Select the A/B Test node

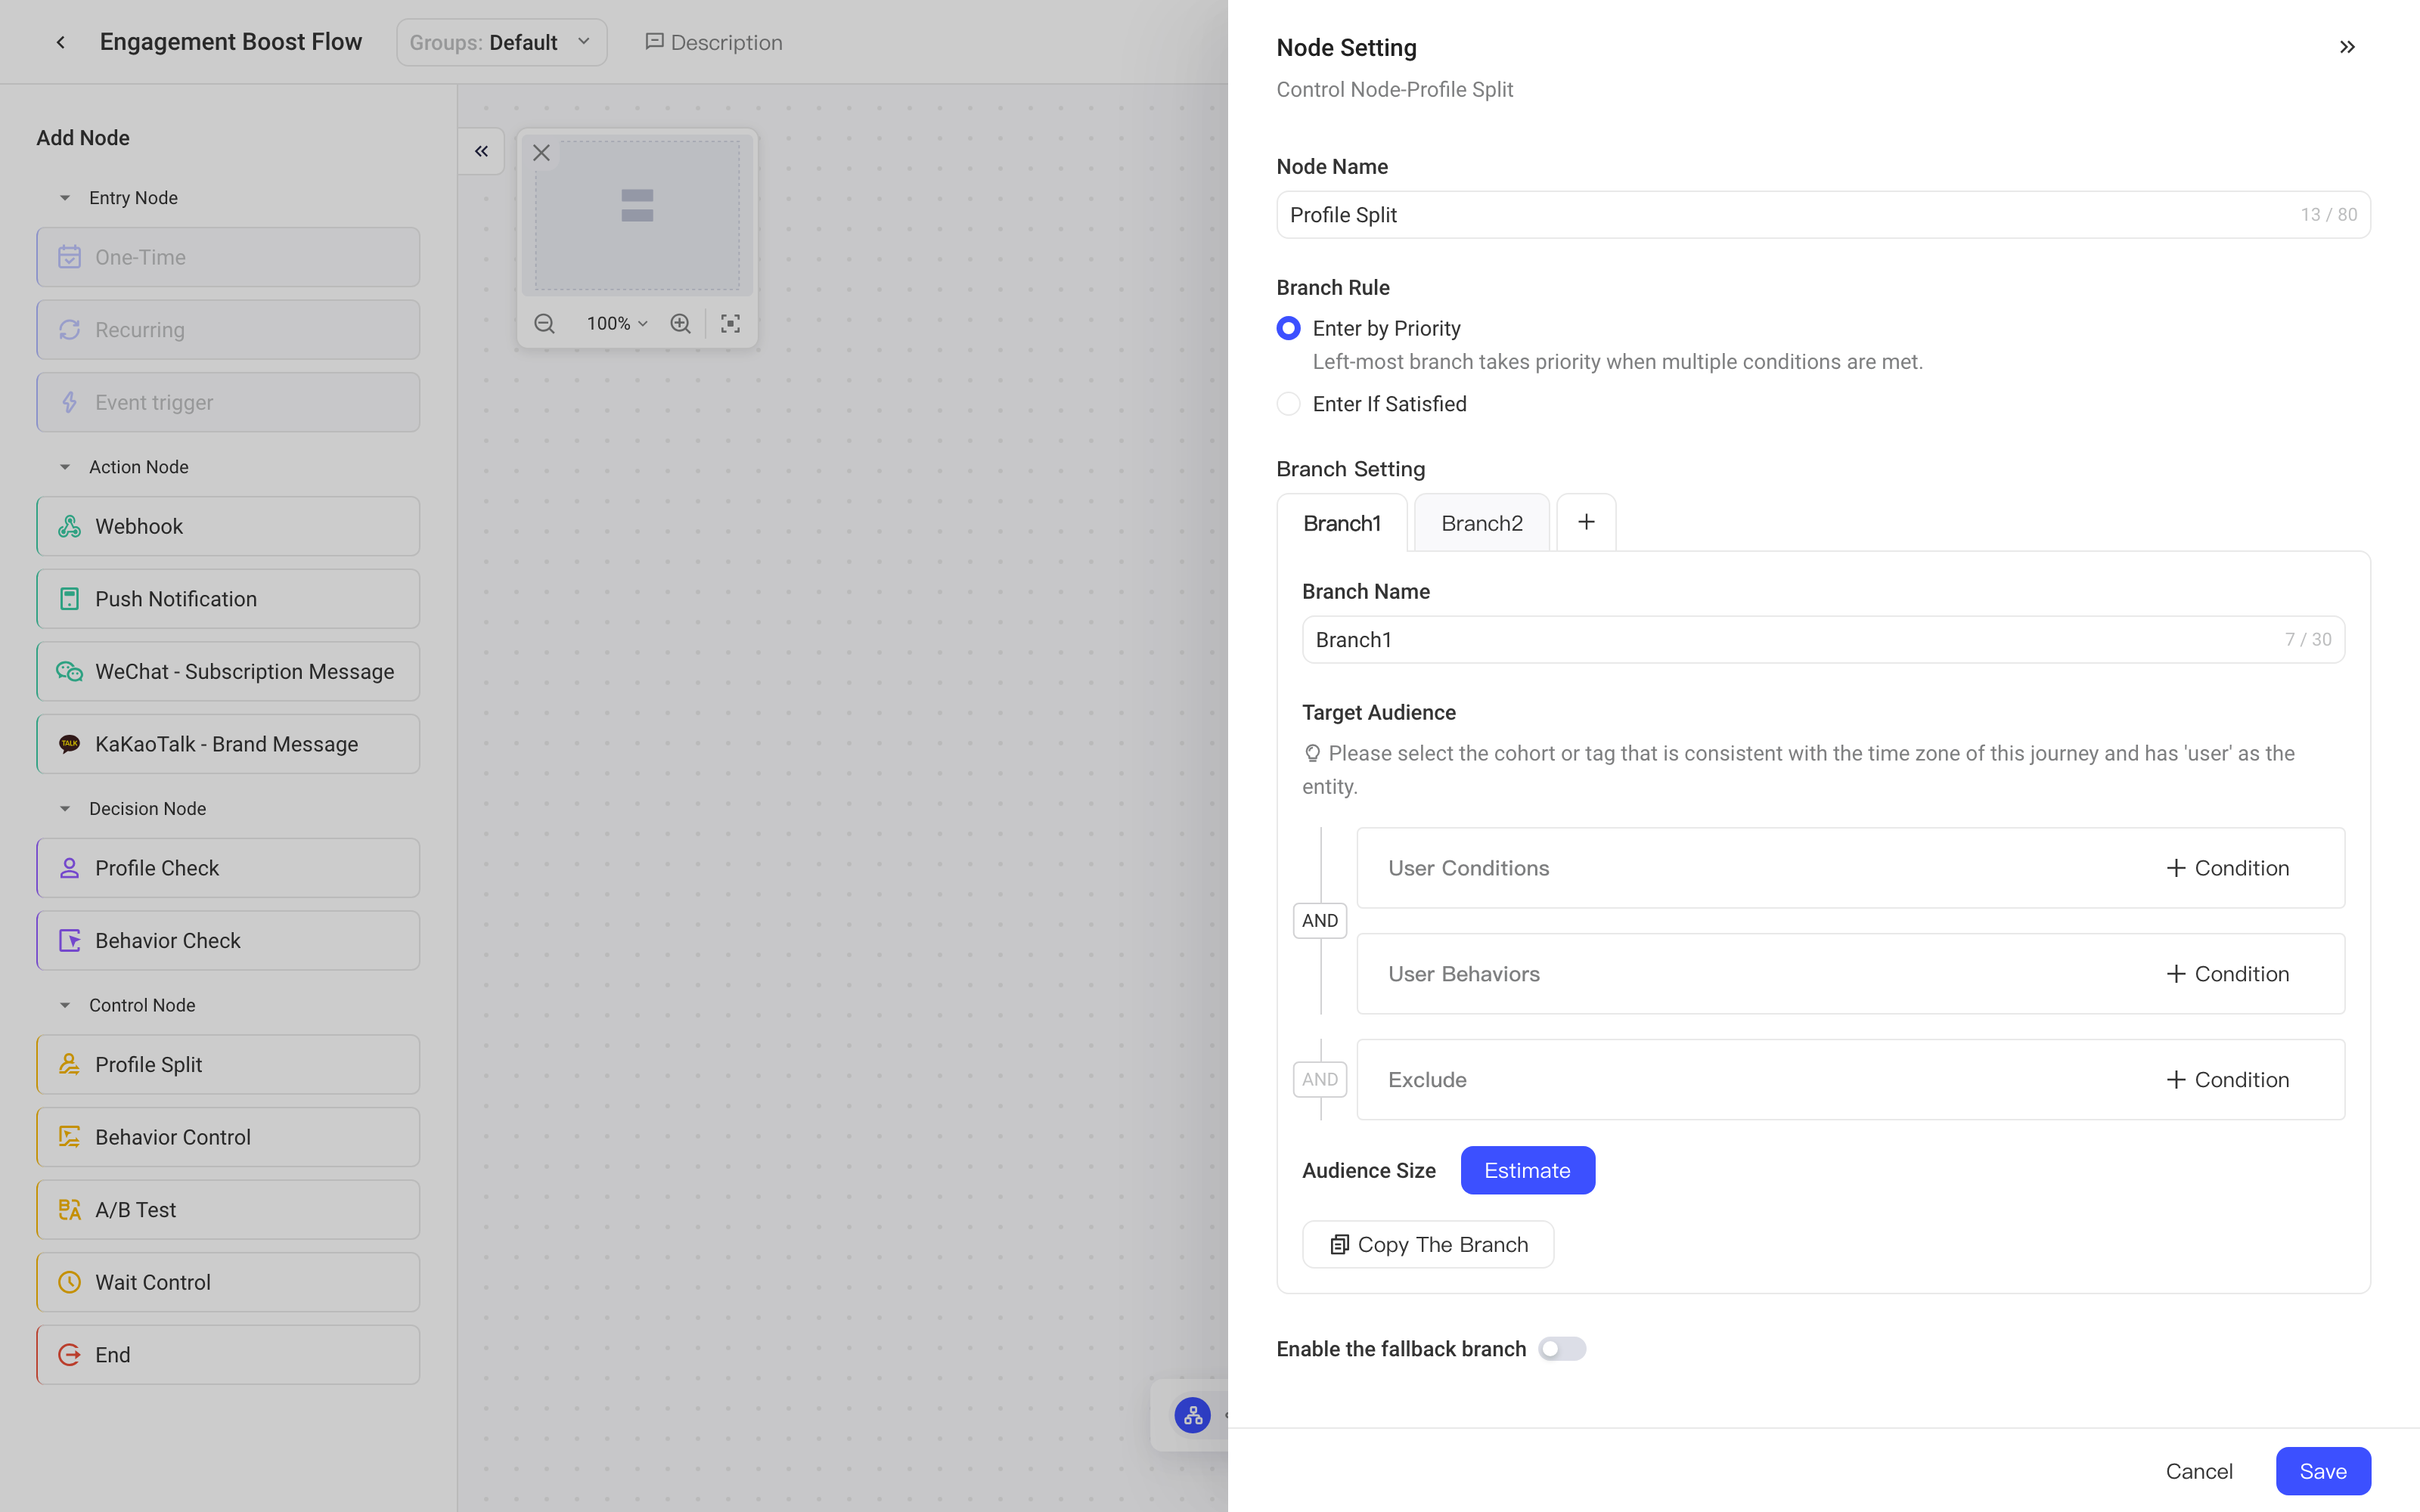228,1209
